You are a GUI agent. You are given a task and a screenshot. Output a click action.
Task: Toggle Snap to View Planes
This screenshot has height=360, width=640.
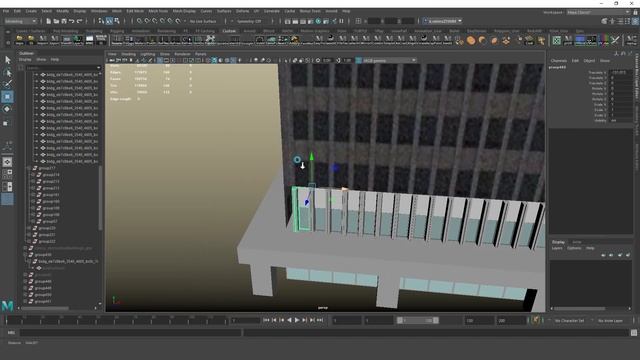(170, 21)
